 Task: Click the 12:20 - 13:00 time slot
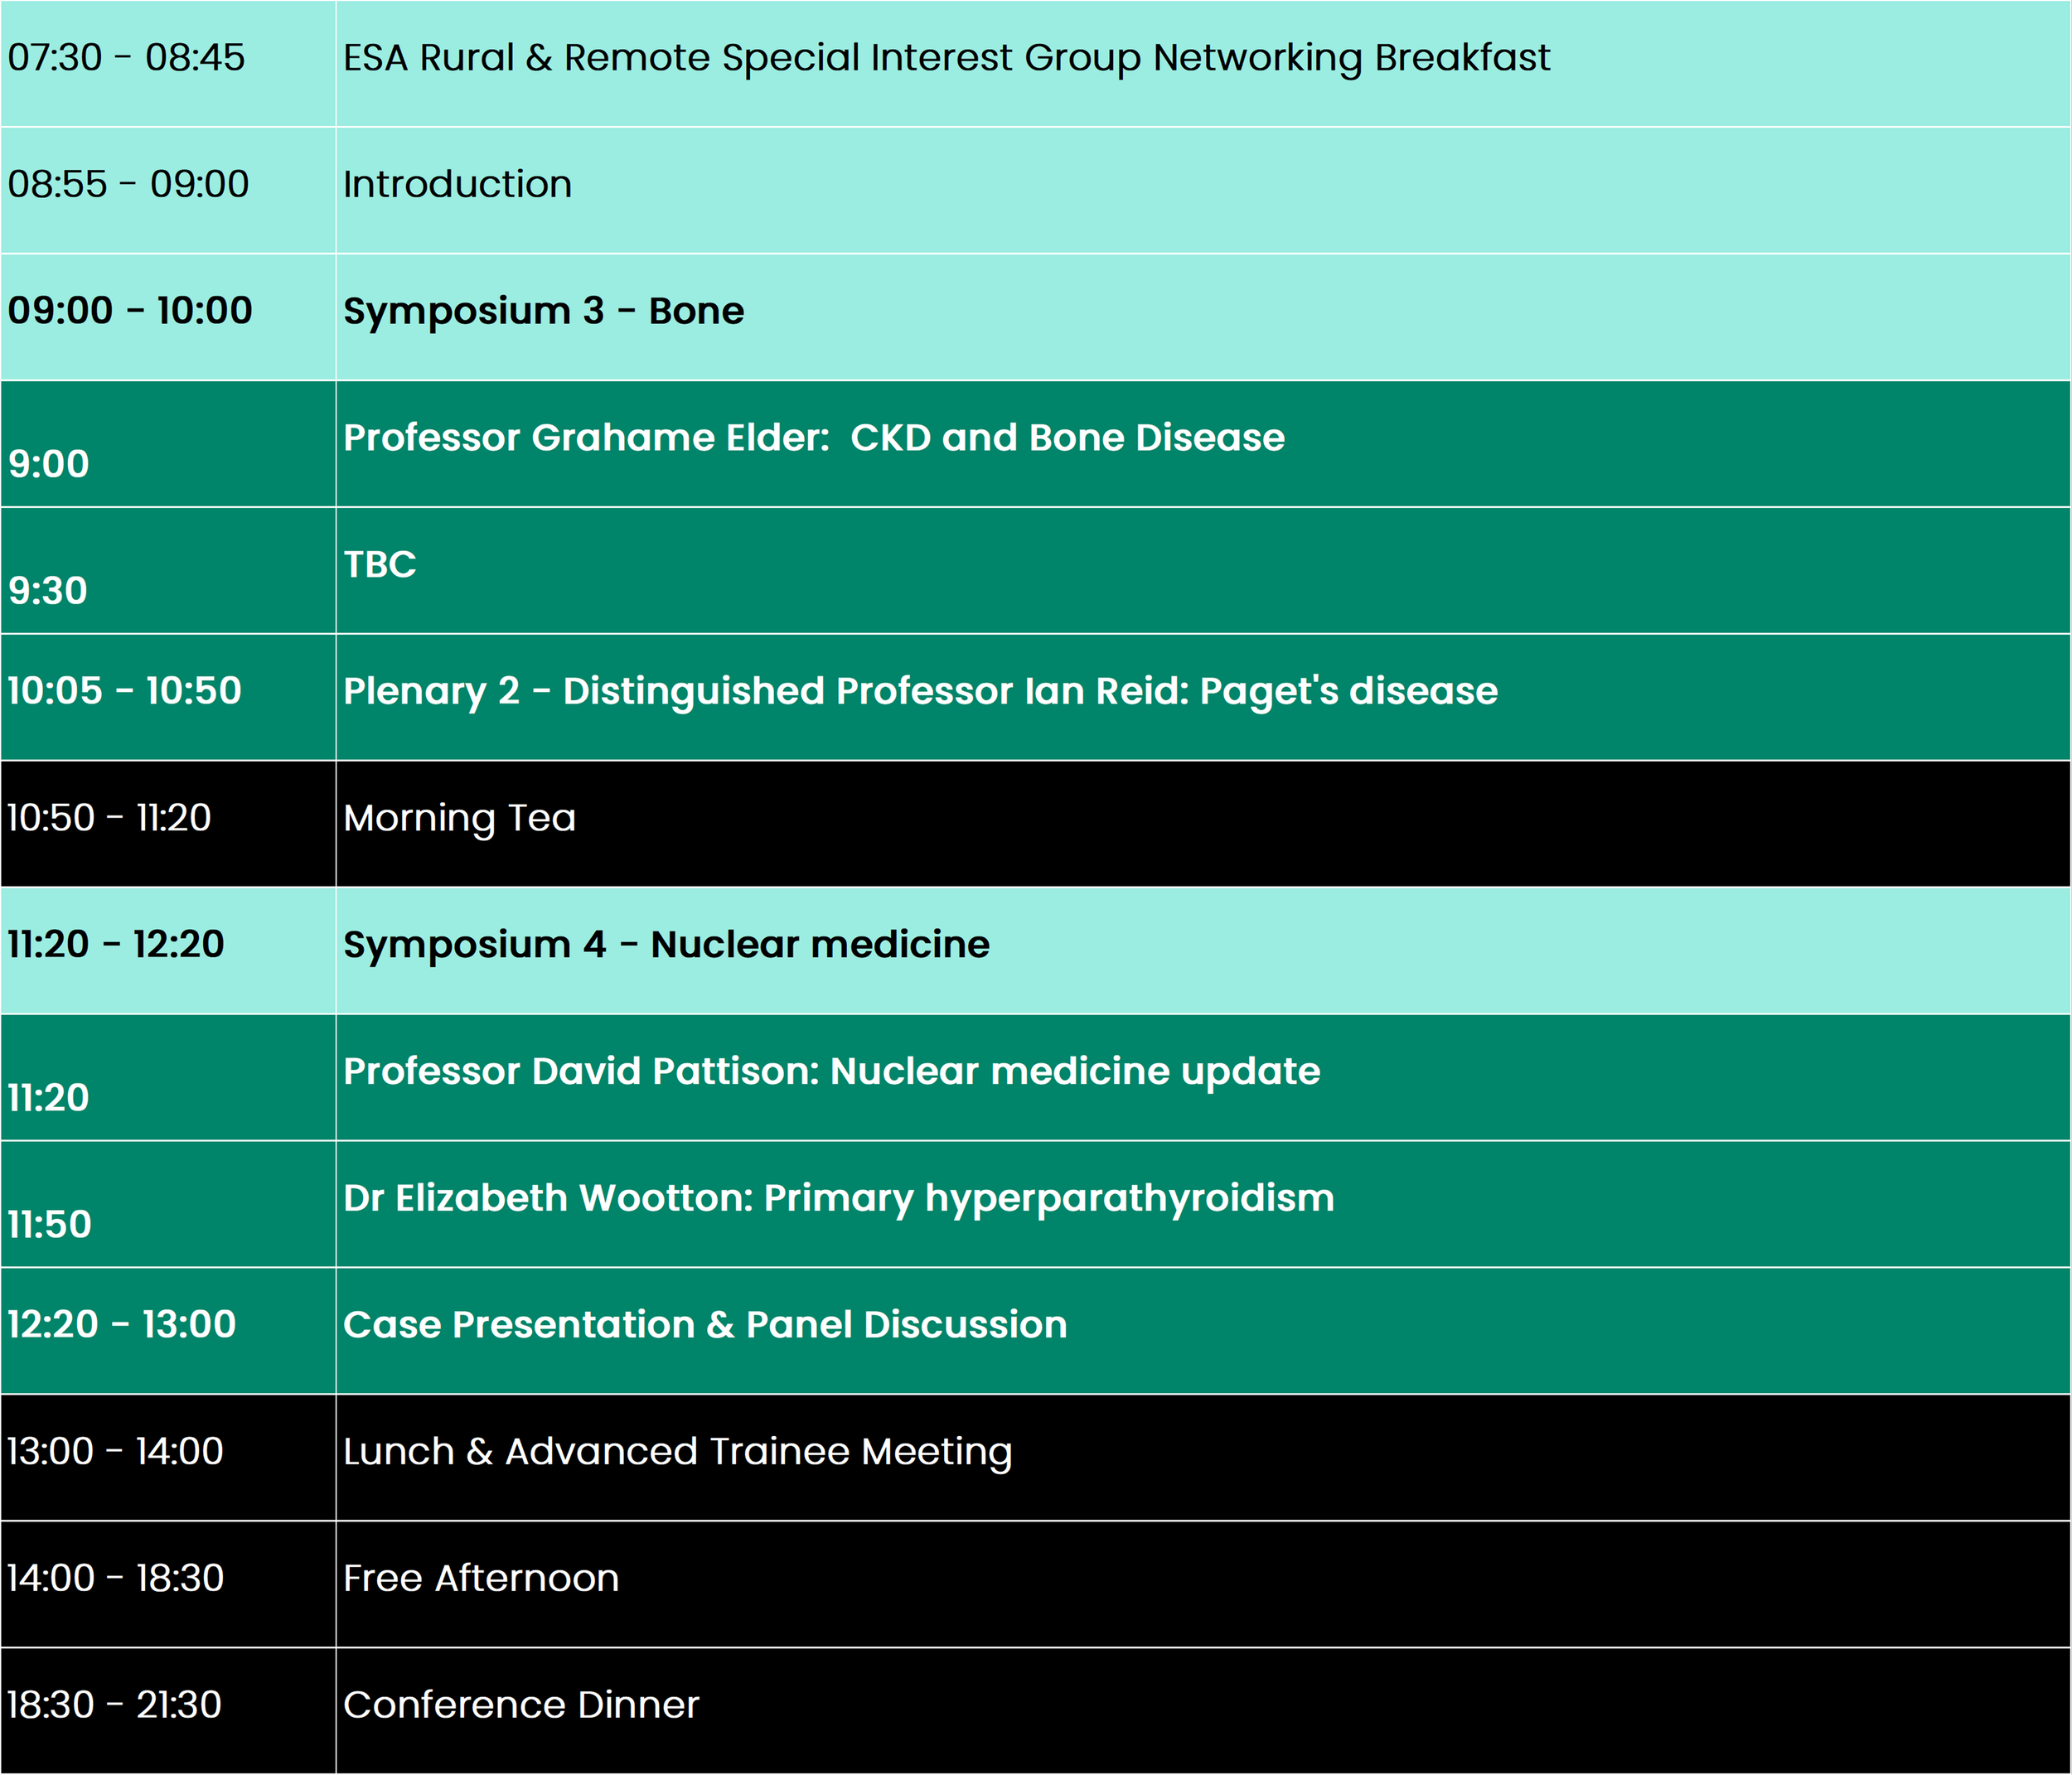[x=121, y=1325]
